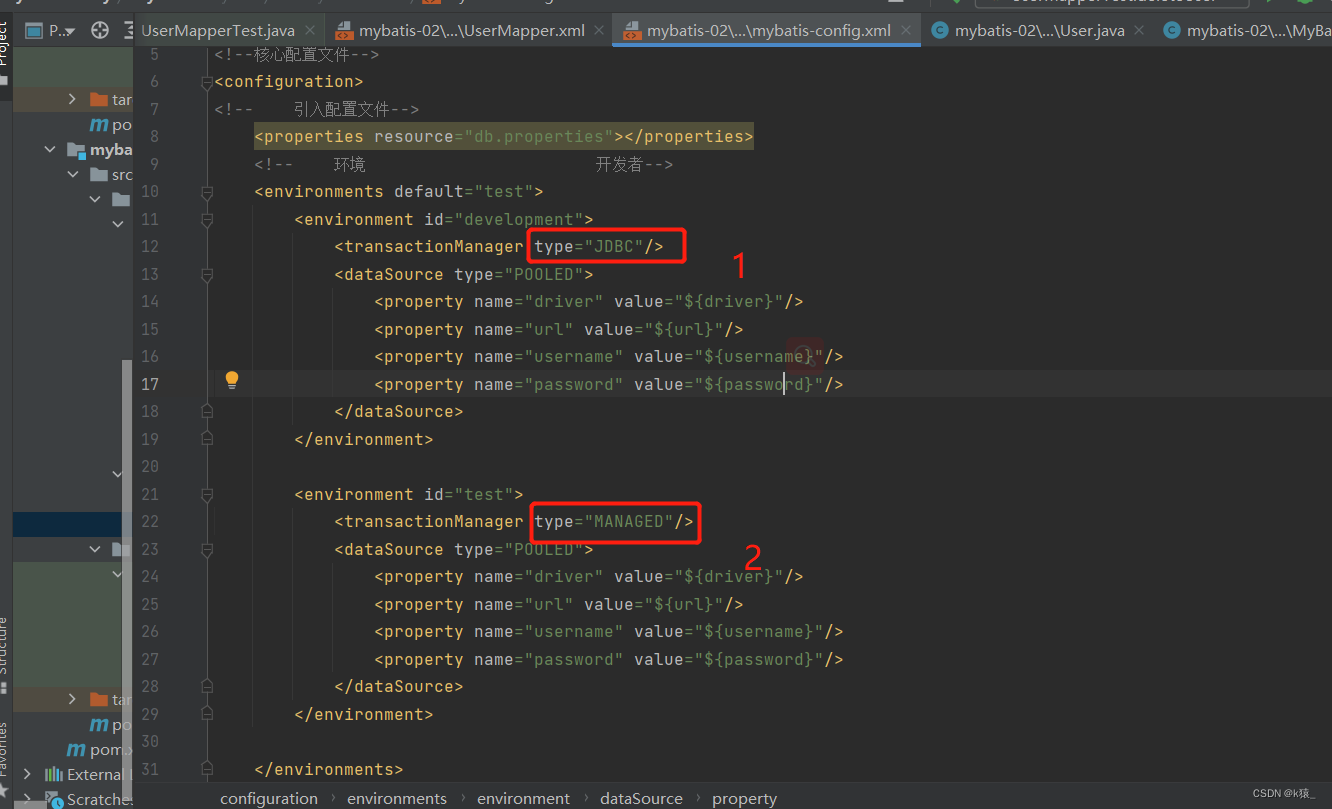Fold the development environment on line 11

click(207, 219)
